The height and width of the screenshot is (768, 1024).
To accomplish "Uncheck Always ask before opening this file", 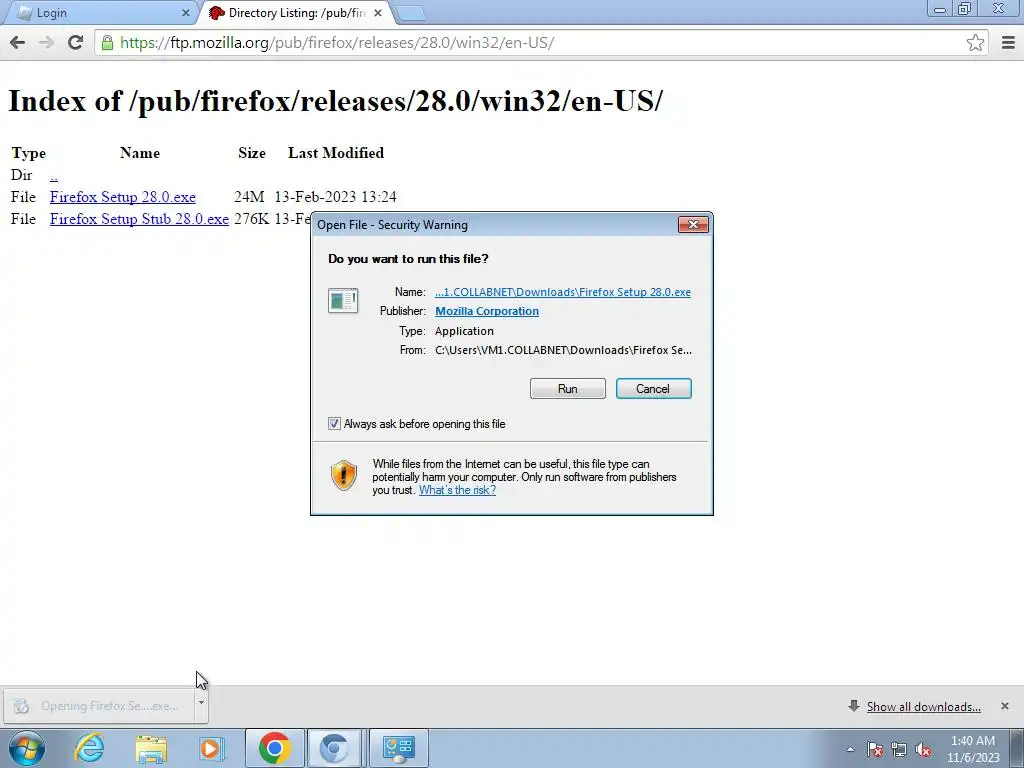I will tap(334, 424).
